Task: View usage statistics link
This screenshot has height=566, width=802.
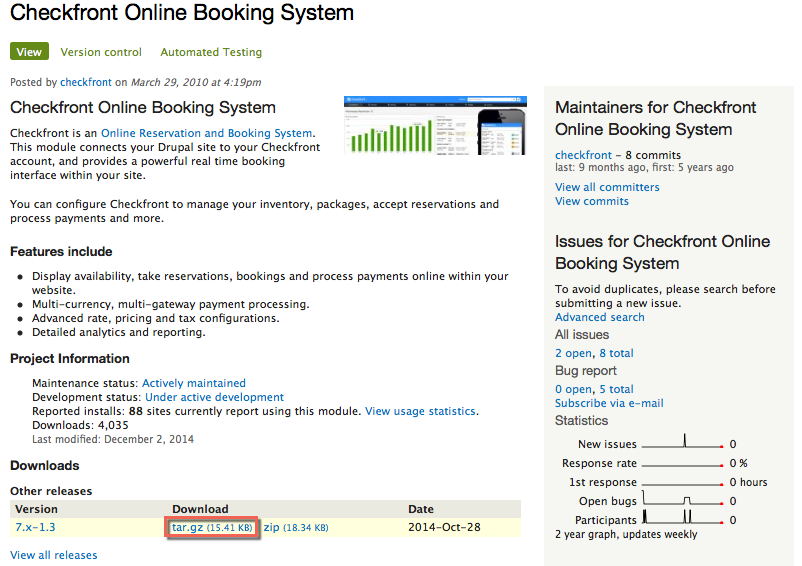Action: pos(420,411)
